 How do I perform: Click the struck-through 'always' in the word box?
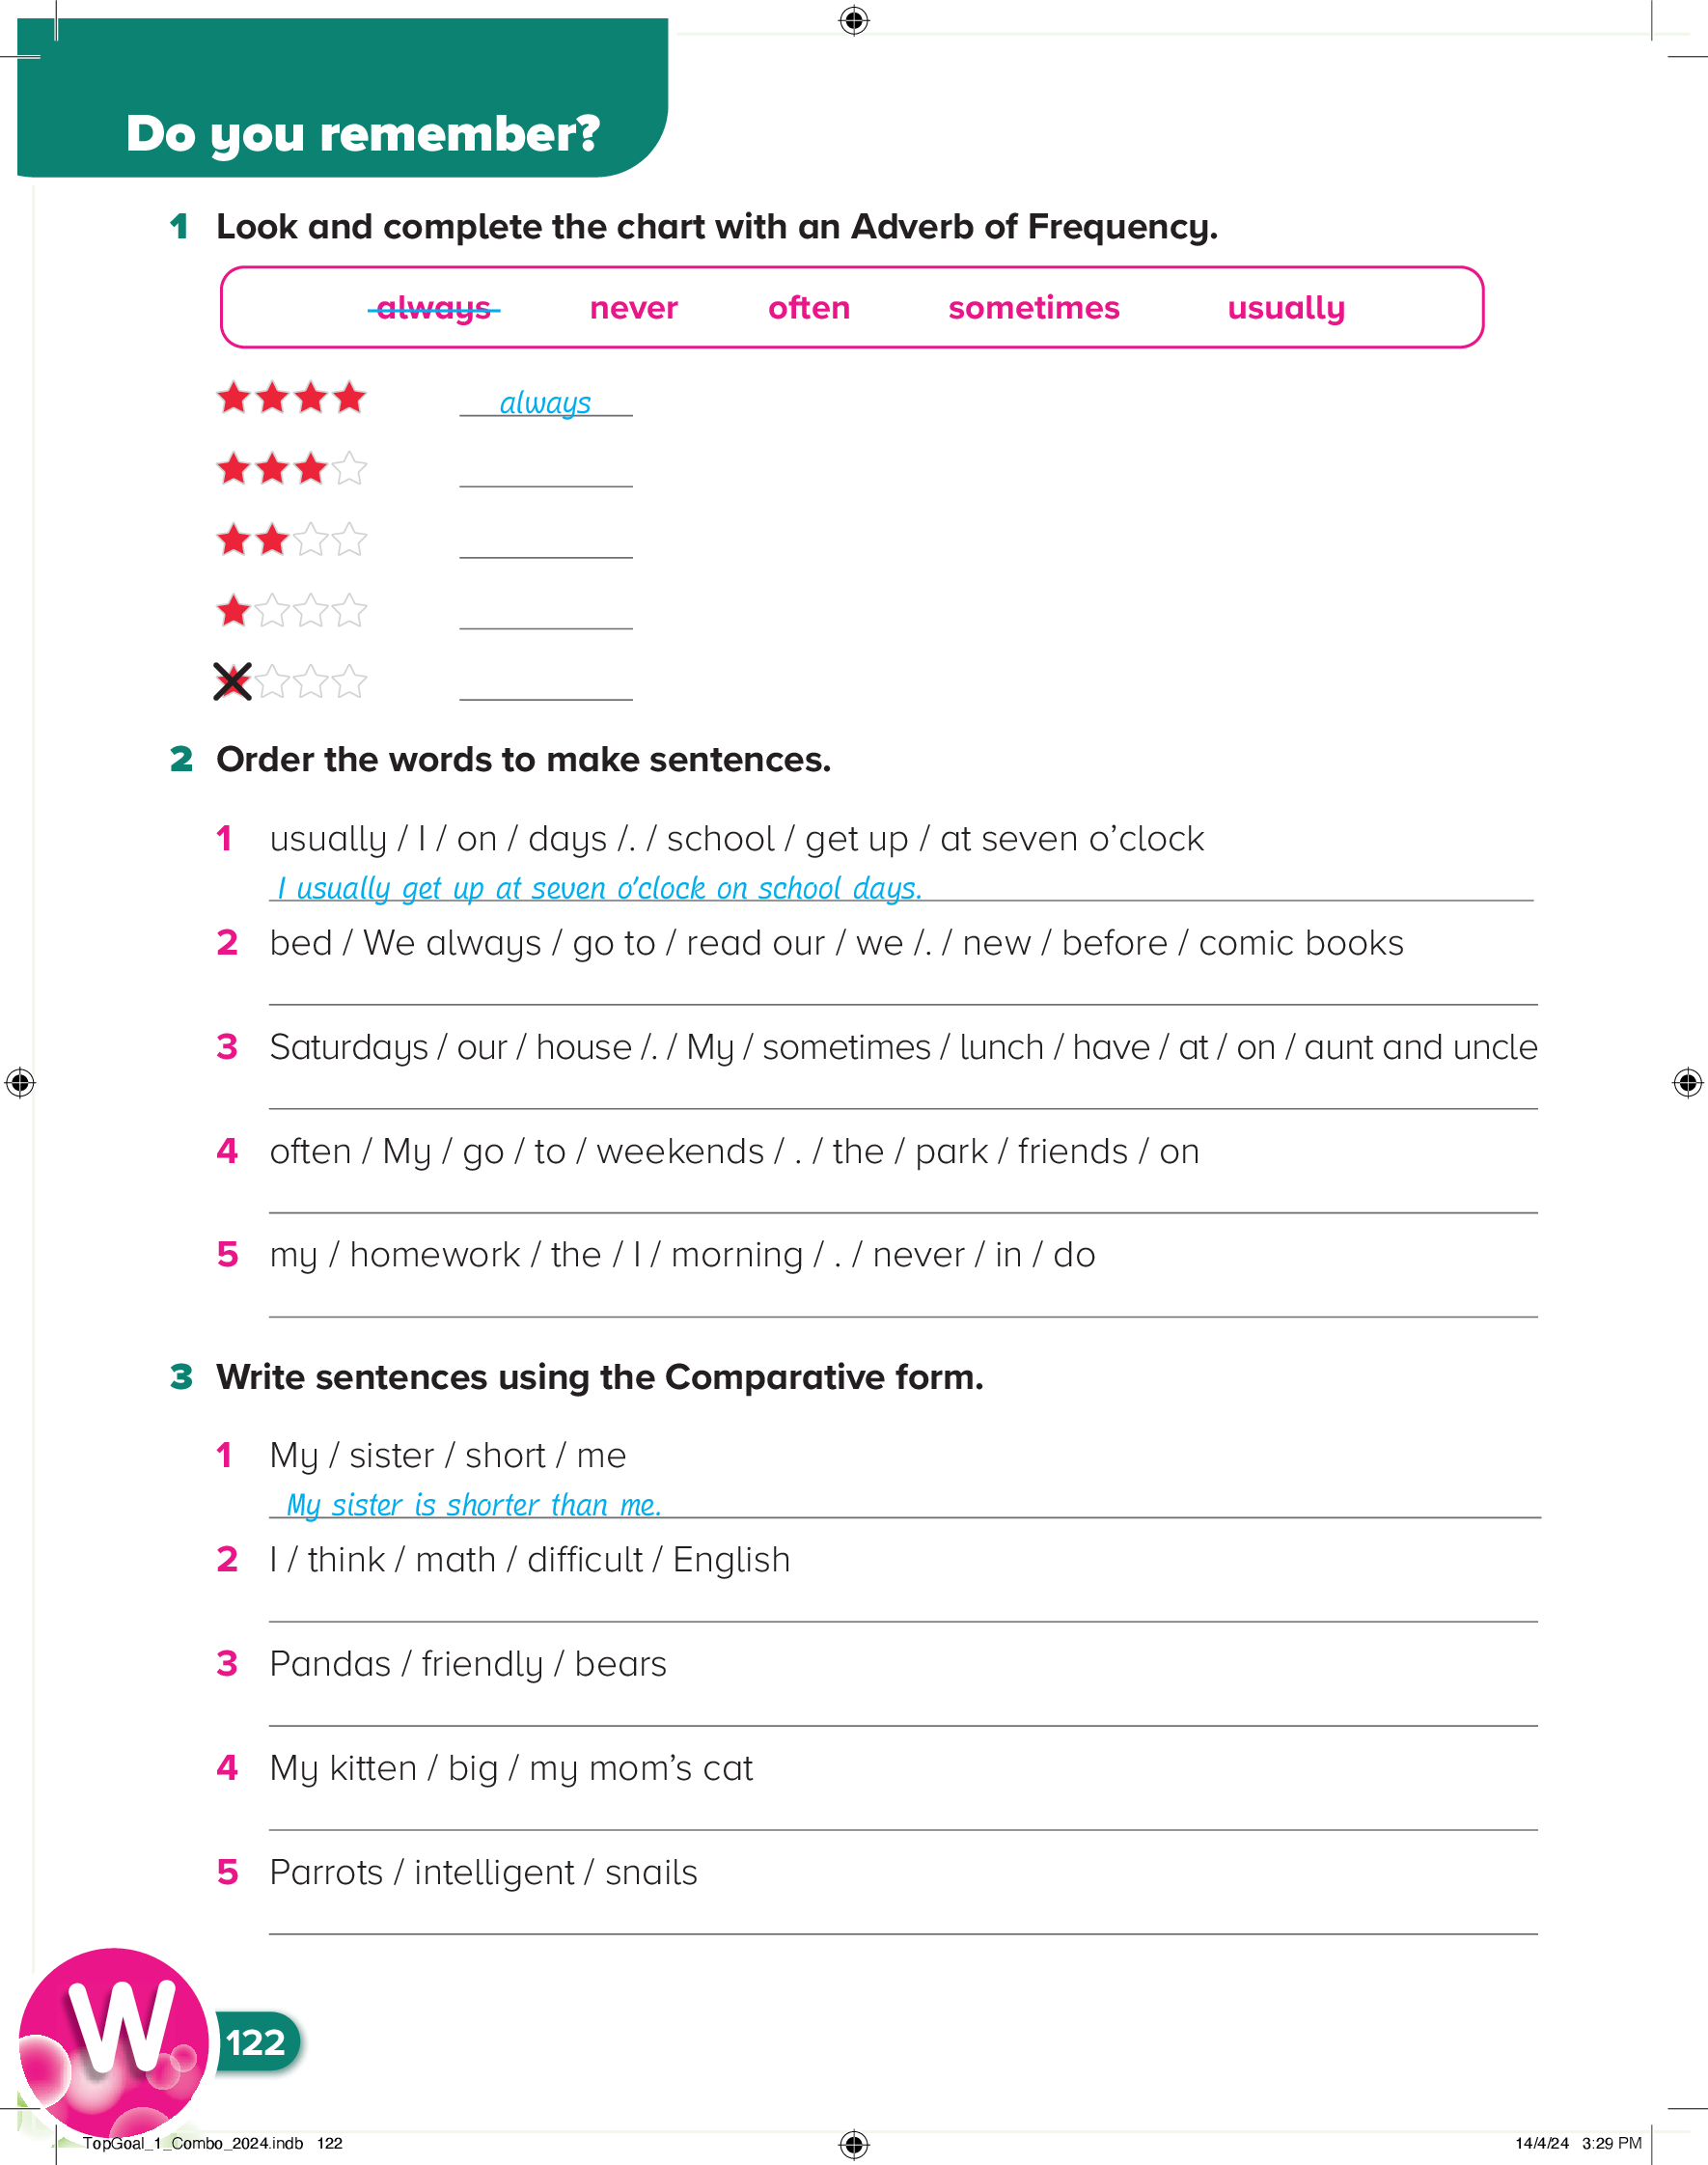[x=433, y=308]
